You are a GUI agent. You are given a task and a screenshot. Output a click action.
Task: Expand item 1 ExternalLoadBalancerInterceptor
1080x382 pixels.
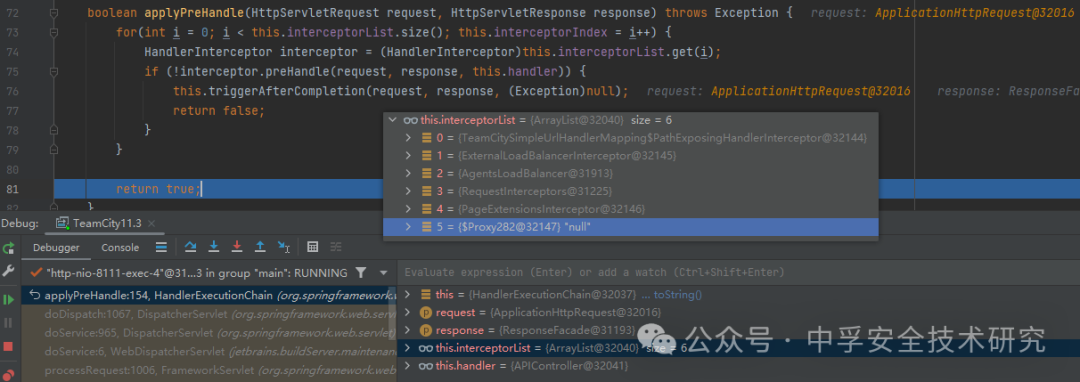[409, 156]
